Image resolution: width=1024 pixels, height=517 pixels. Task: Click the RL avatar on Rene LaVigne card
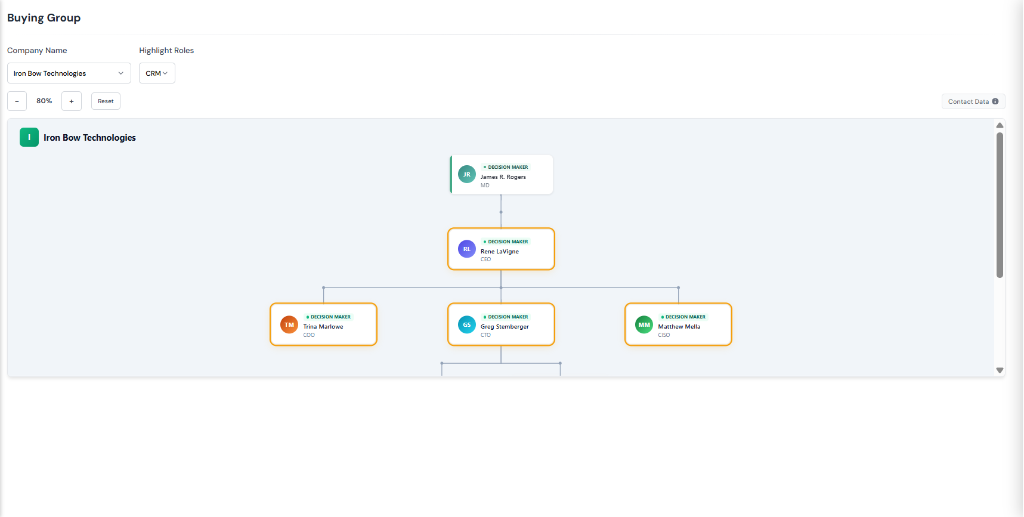coord(466,249)
